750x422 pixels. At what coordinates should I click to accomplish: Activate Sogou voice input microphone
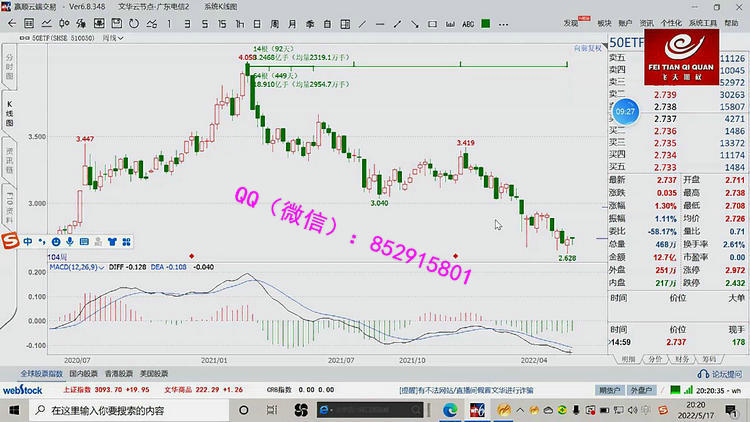pos(70,241)
